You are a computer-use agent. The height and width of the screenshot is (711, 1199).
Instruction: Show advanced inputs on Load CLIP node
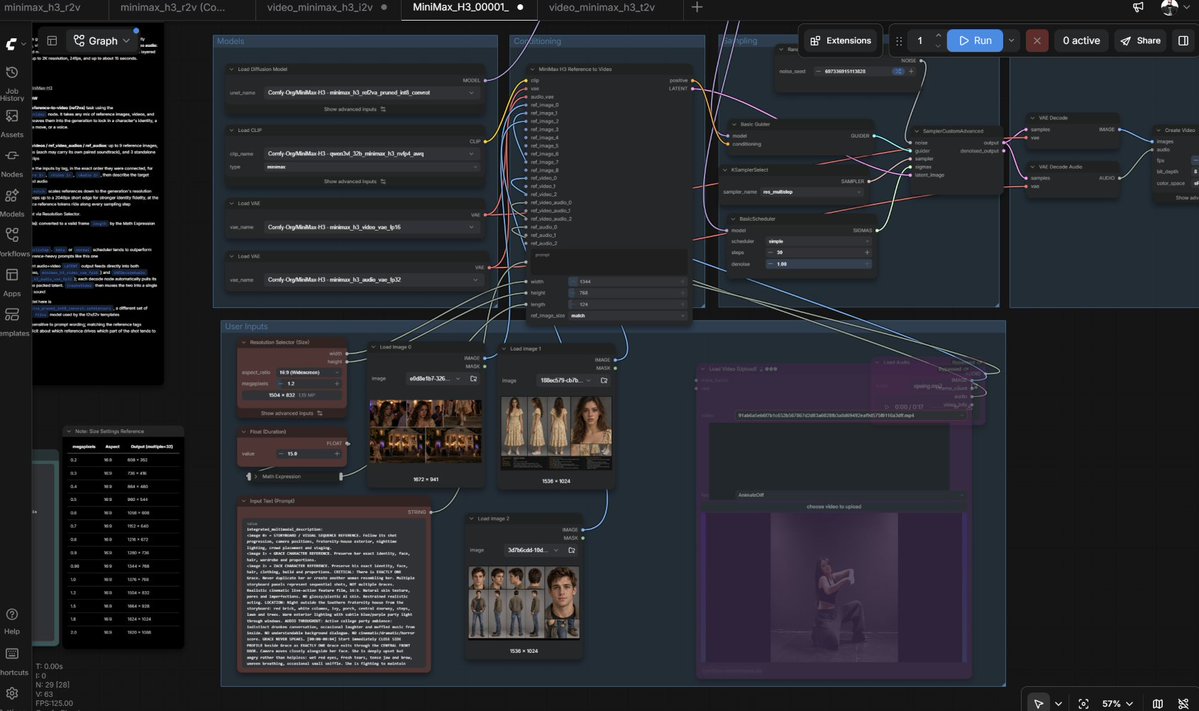point(355,181)
